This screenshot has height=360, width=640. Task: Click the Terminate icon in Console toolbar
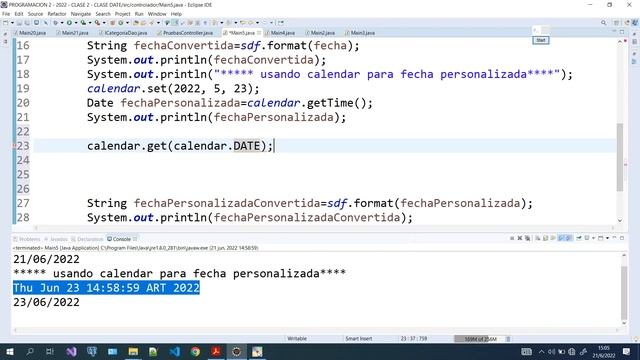coord(512,238)
